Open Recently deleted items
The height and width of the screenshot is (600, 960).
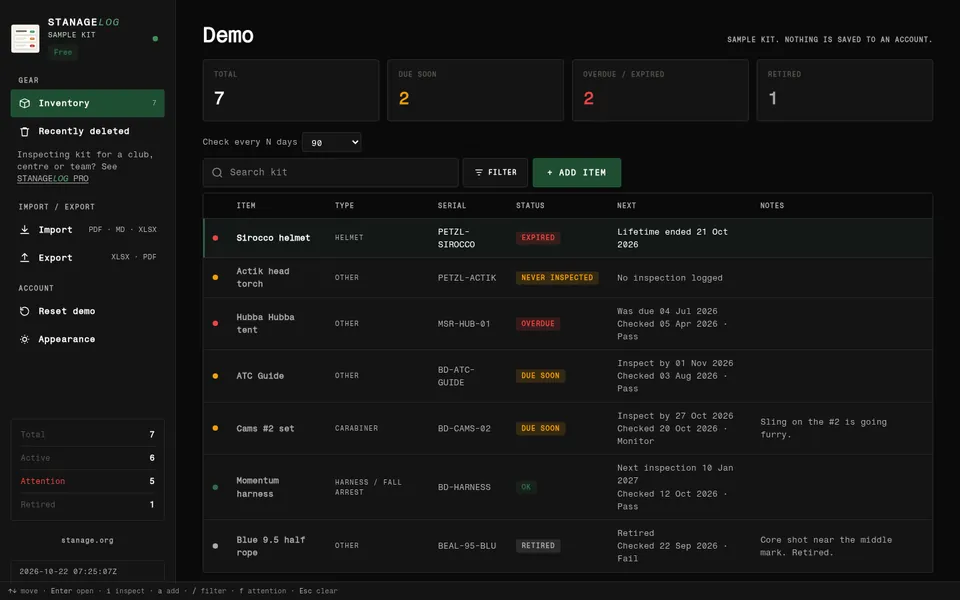pos(88,131)
